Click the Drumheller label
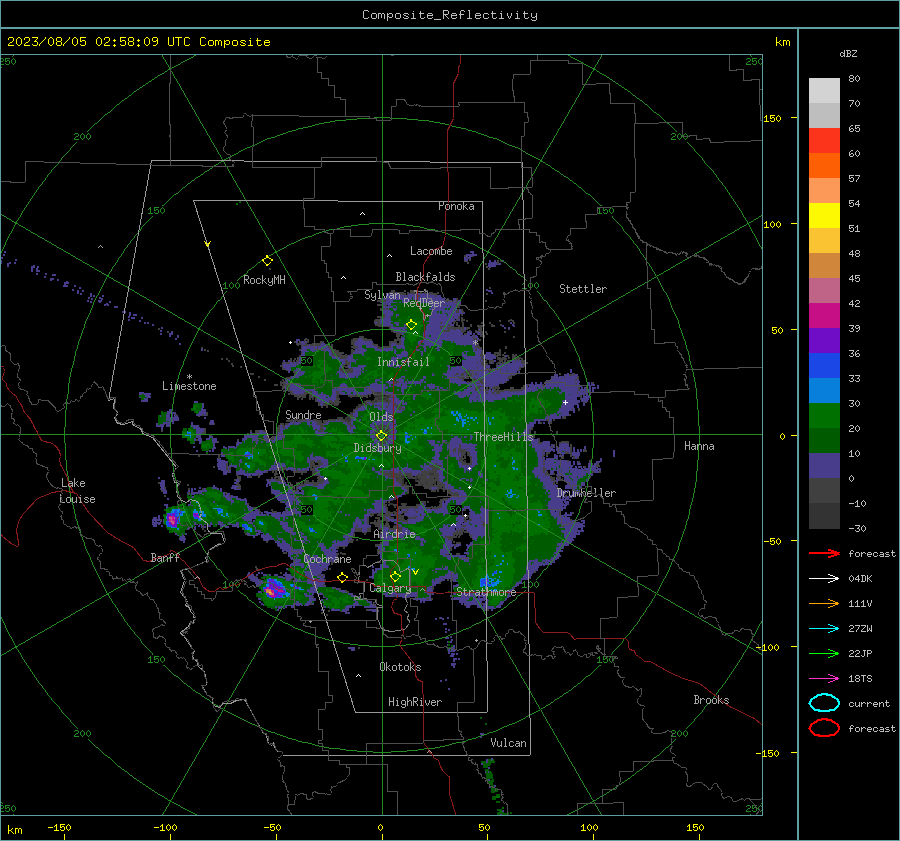900x841 pixels. [x=586, y=493]
